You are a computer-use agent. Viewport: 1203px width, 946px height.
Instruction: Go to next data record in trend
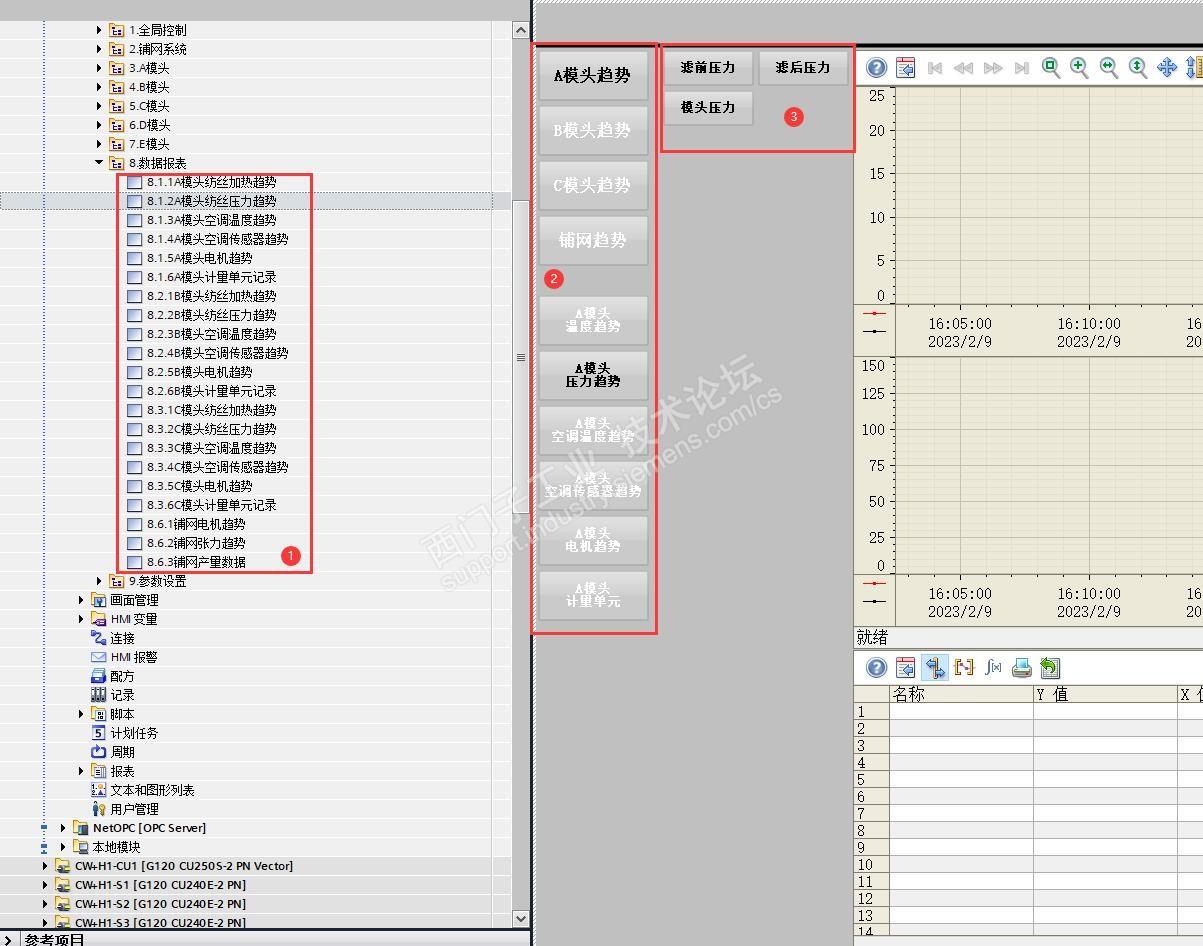(x=993, y=67)
